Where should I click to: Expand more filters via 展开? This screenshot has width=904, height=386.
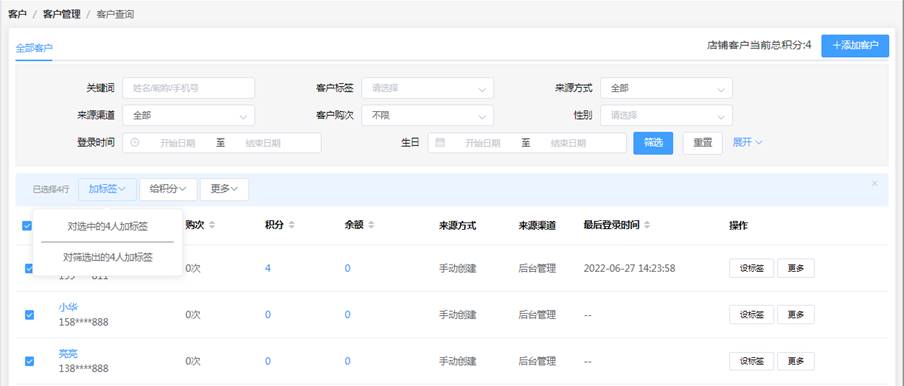tap(748, 142)
